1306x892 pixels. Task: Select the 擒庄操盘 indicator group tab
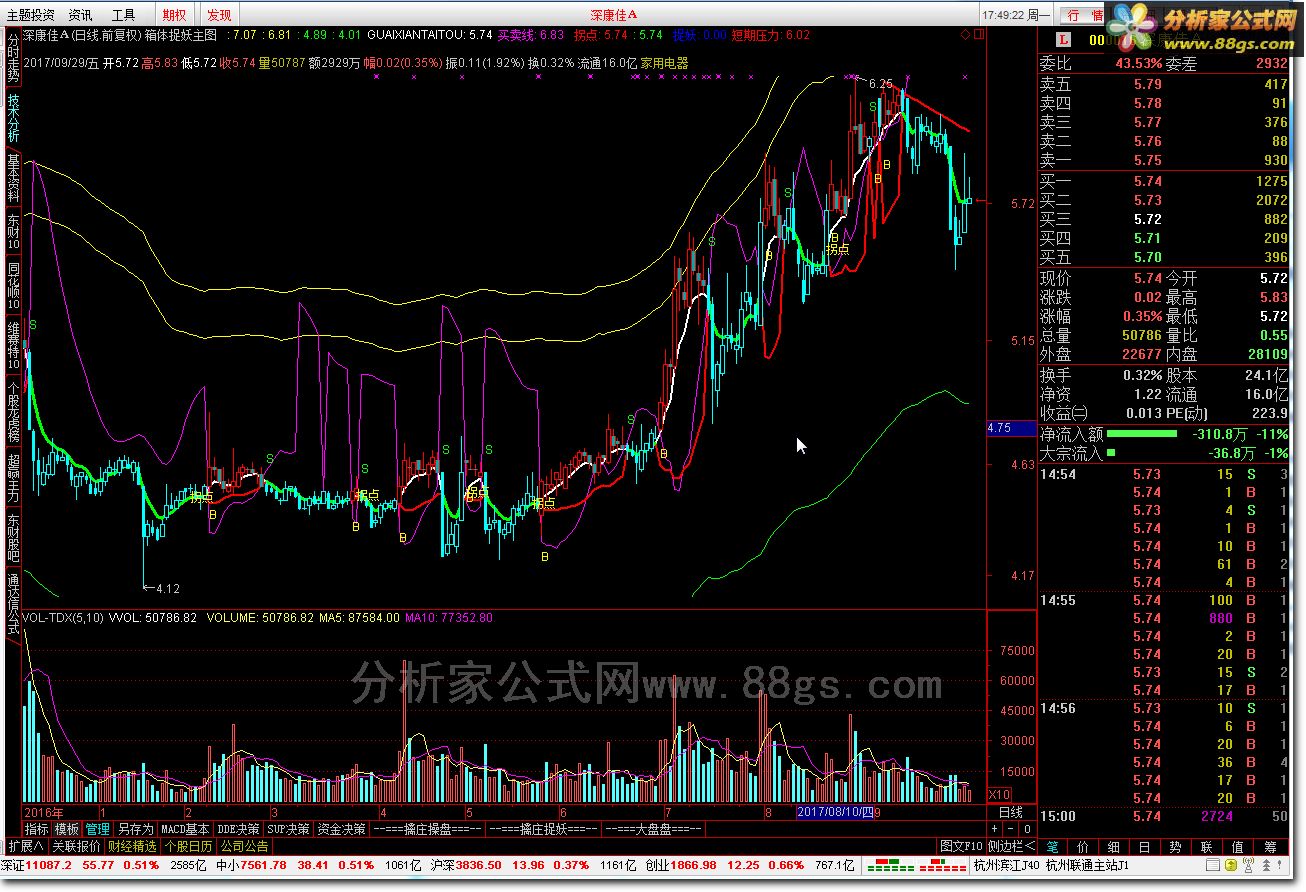(x=427, y=829)
